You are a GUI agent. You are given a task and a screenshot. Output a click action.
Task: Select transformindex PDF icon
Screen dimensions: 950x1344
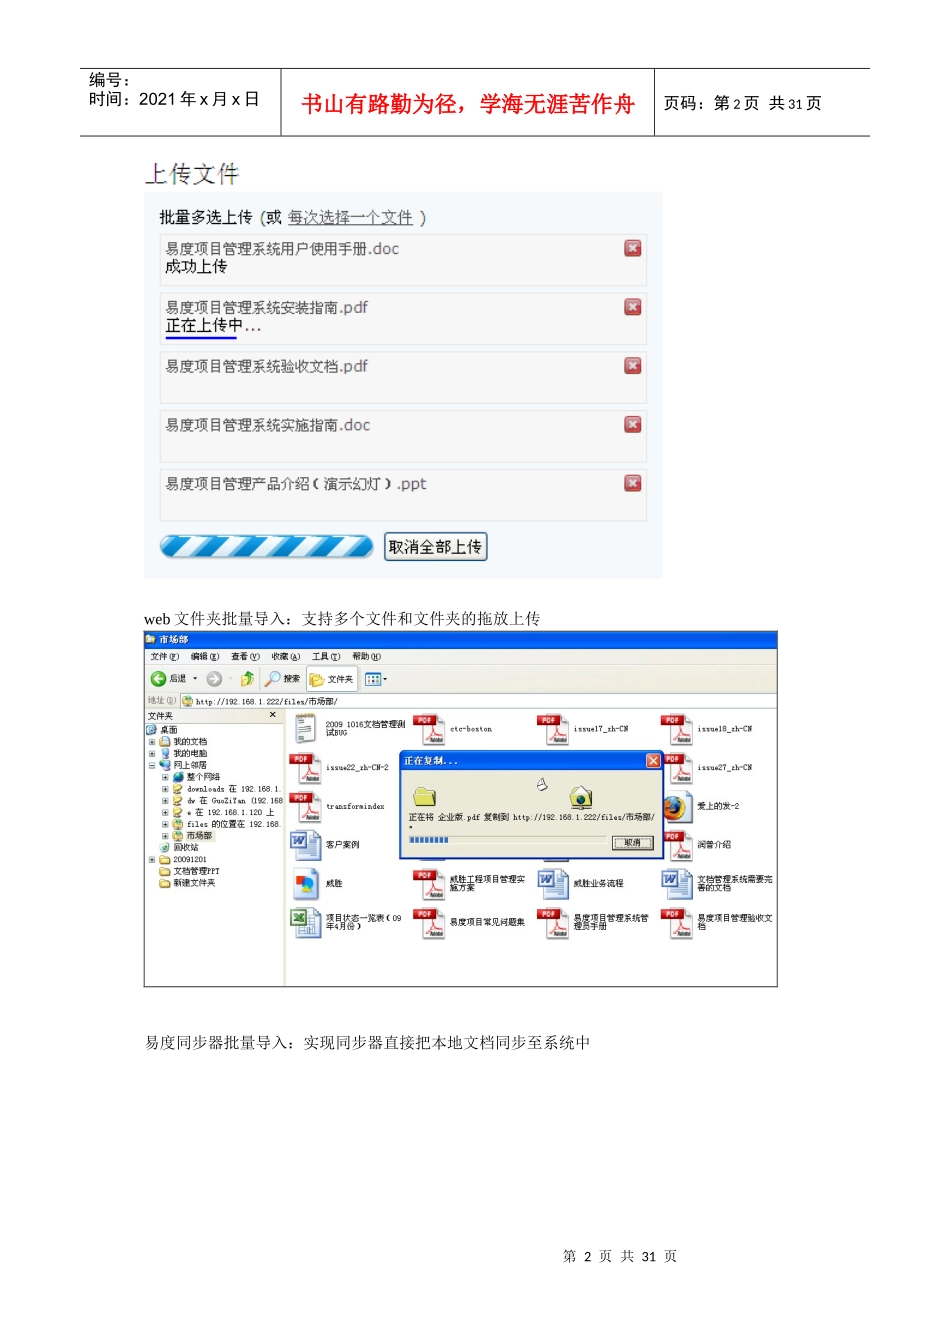click(305, 807)
